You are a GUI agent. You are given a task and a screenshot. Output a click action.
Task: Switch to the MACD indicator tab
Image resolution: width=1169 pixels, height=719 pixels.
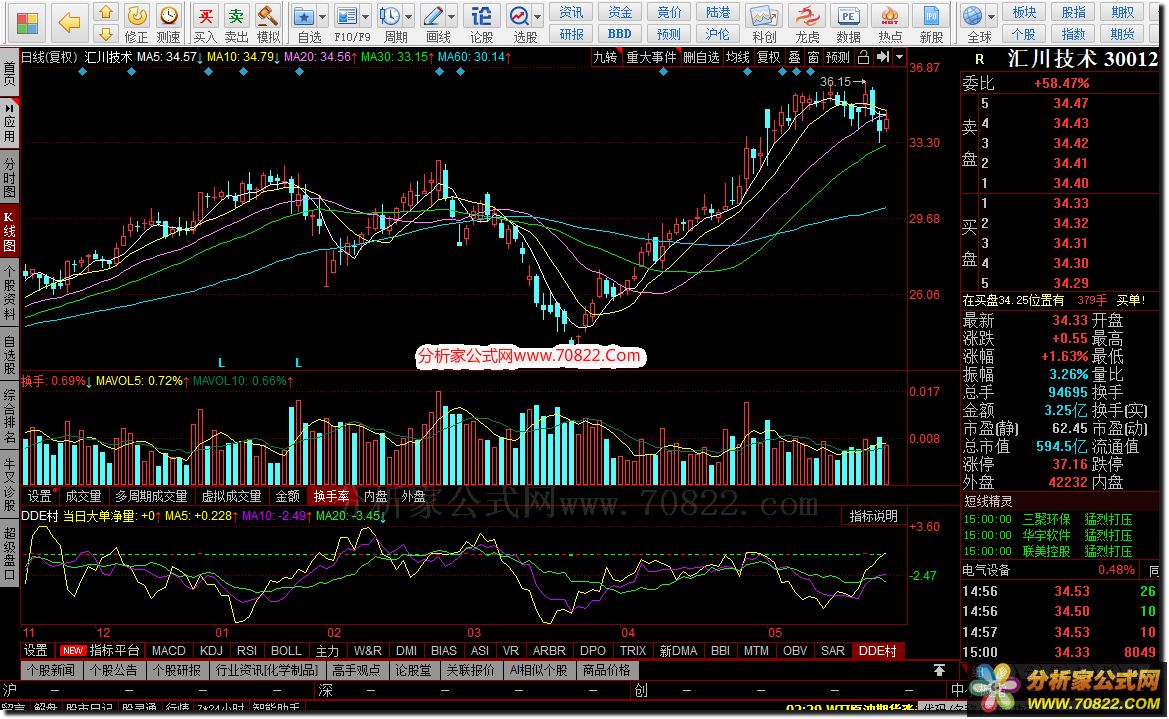168,651
